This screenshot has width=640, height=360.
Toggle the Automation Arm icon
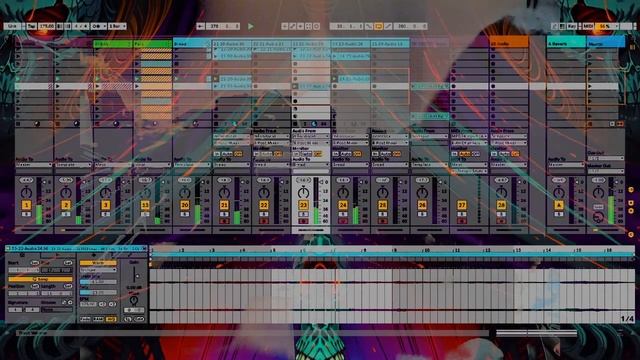pyautogui.click(x=293, y=26)
